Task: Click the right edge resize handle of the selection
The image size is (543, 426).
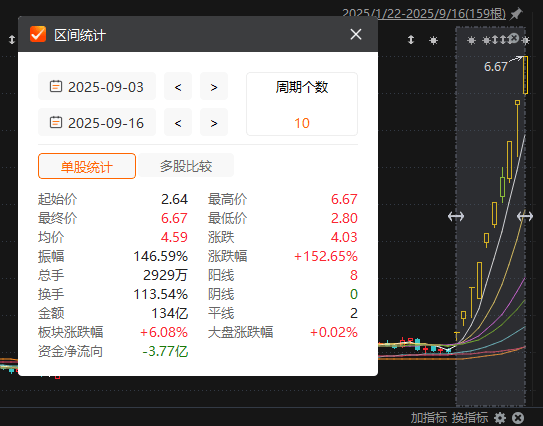Action: pos(525,217)
